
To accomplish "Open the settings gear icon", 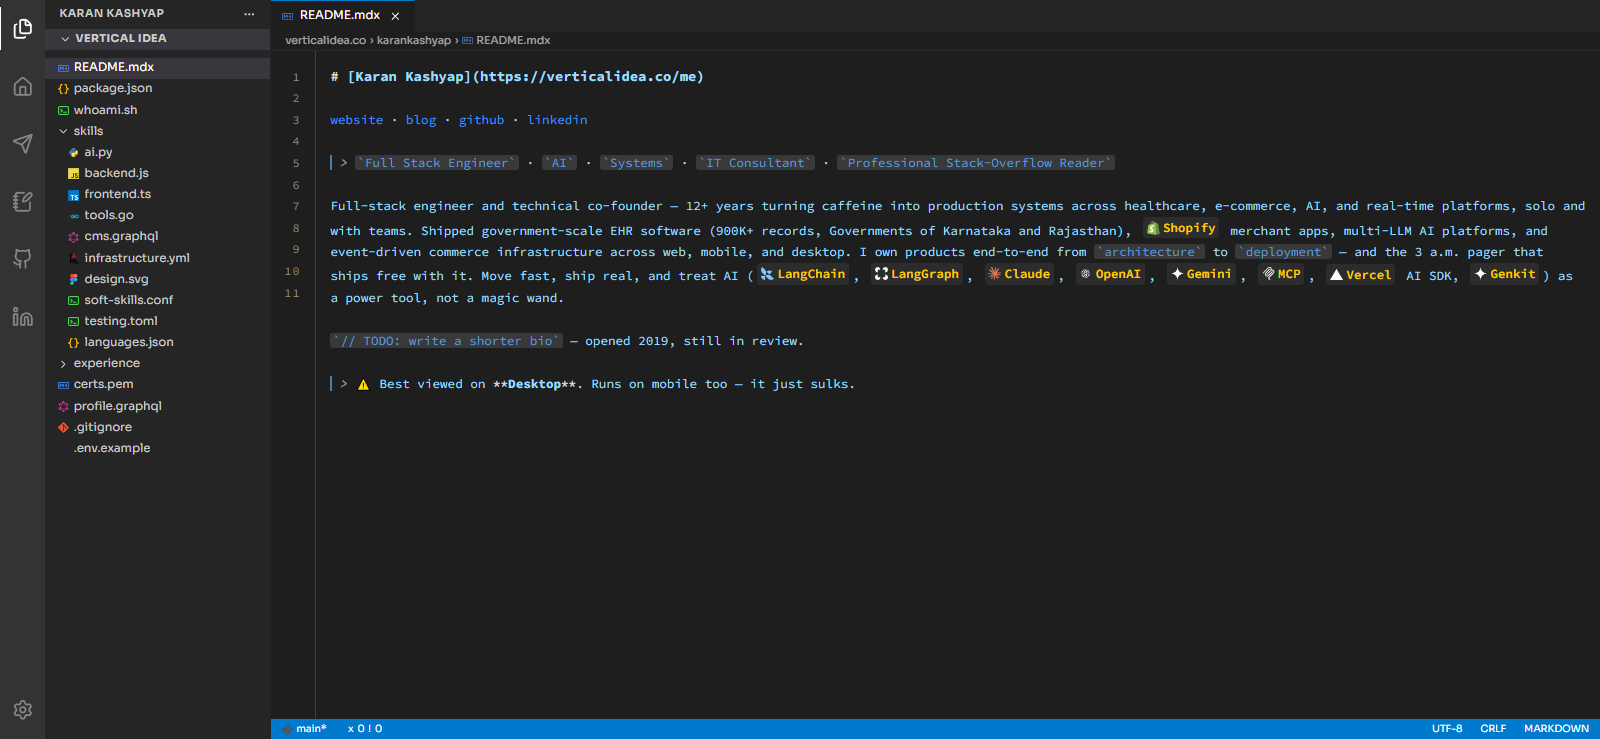I will (22, 710).
